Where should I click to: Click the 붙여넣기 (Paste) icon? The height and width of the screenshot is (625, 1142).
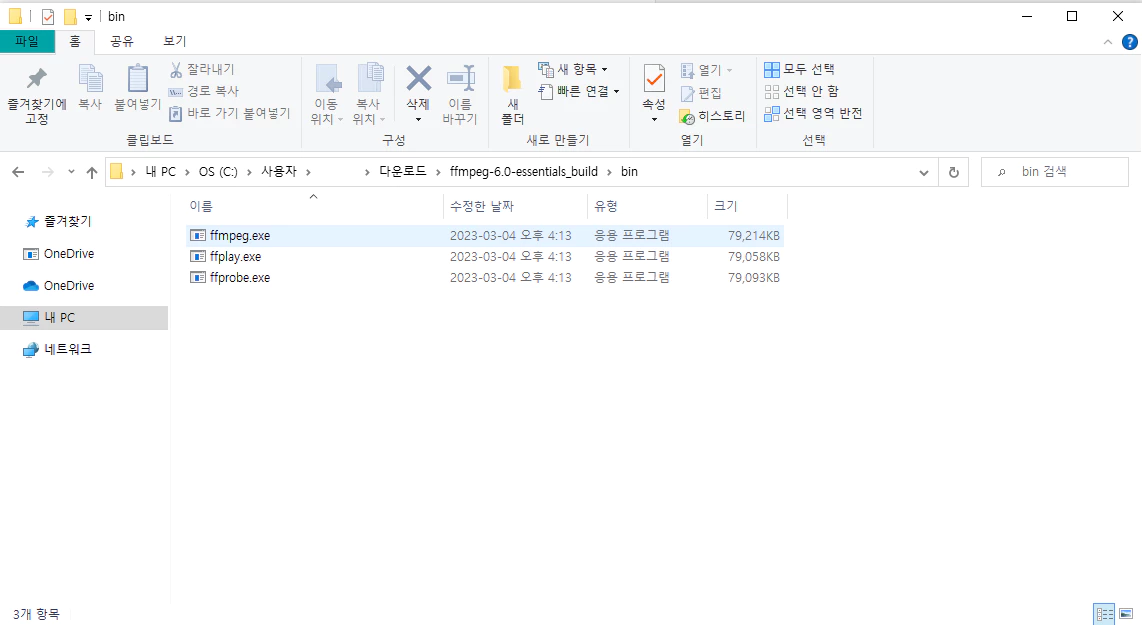[x=136, y=88]
